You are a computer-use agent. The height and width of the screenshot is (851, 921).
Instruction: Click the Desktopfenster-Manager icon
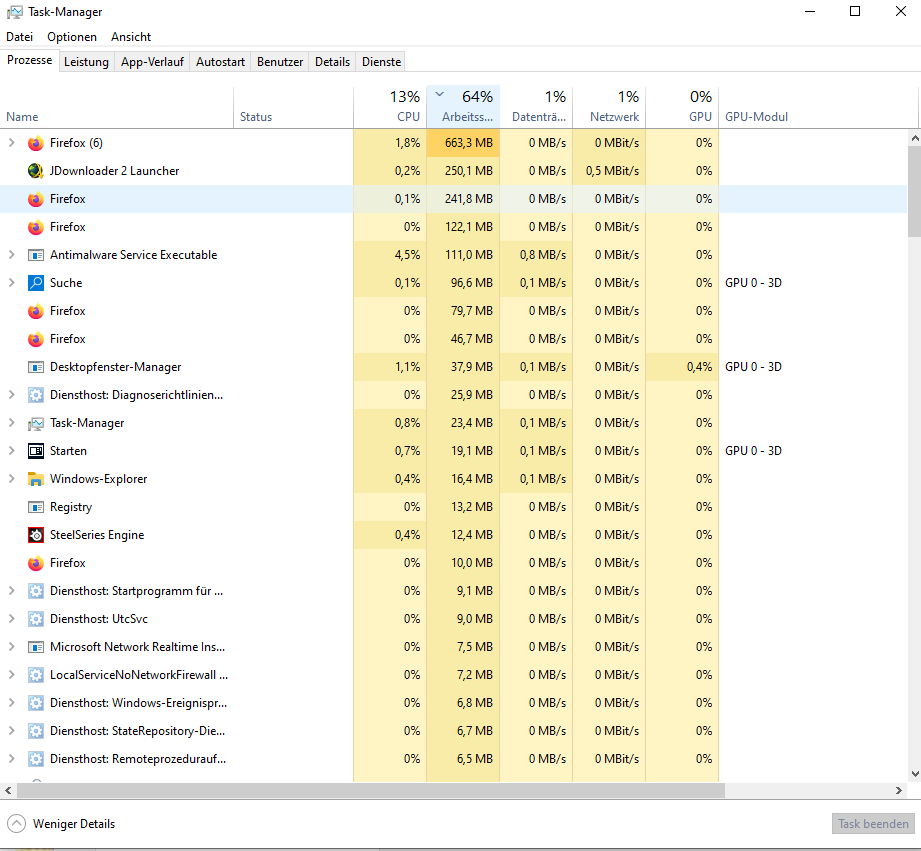click(36, 367)
